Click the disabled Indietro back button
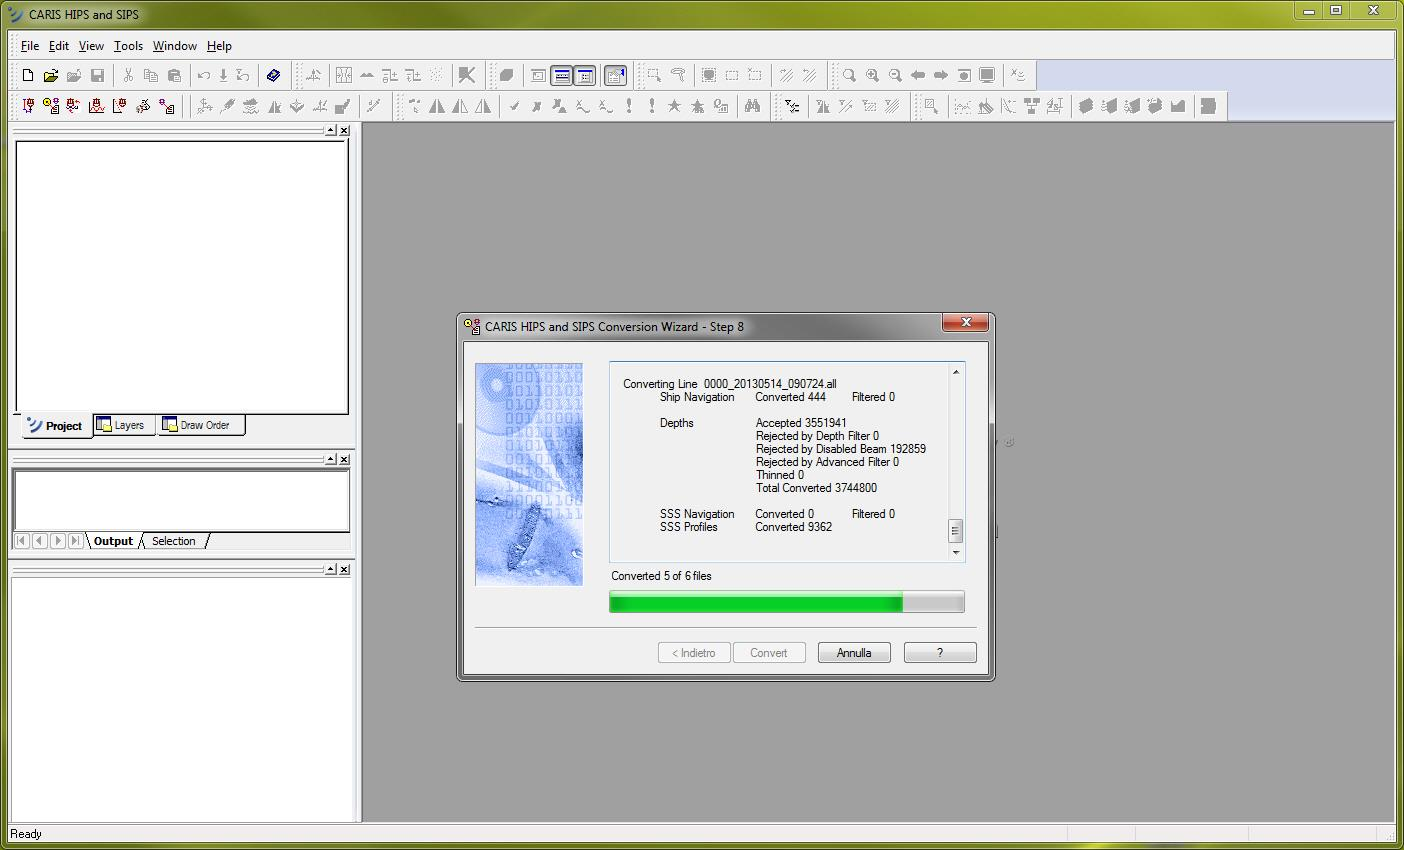1404x850 pixels. click(694, 653)
